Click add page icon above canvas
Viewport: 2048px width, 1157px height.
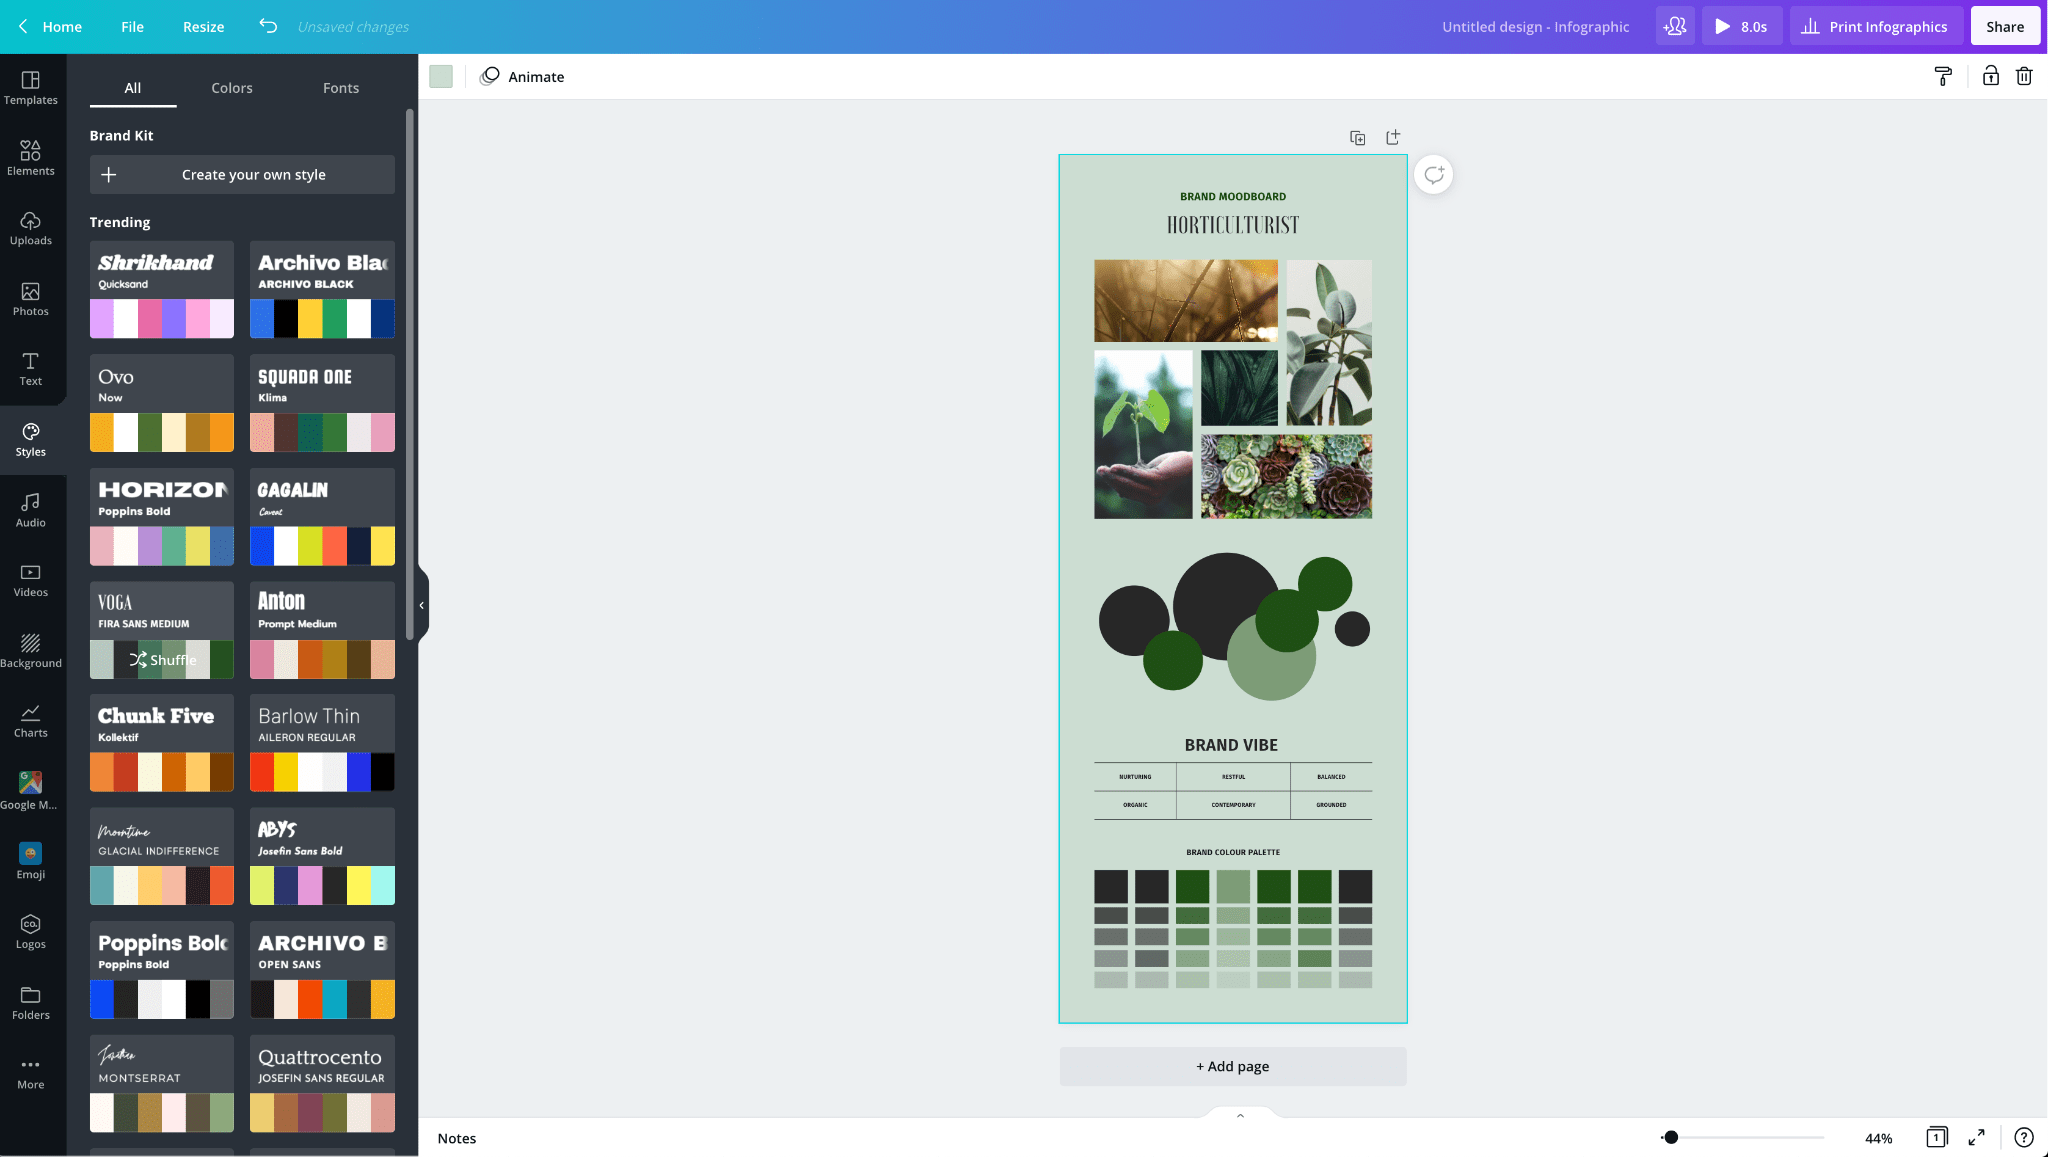pyautogui.click(x=1393, y=138)
